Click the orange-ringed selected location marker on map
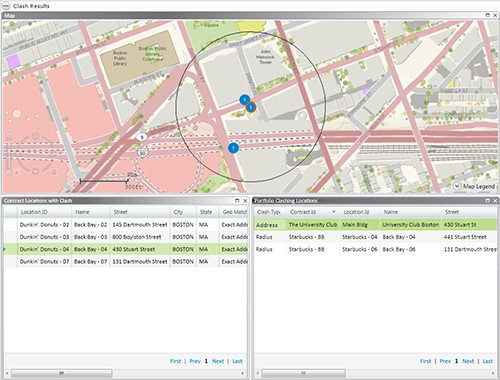Viewport: 500px width, 380px height. [x=251, y=107]
